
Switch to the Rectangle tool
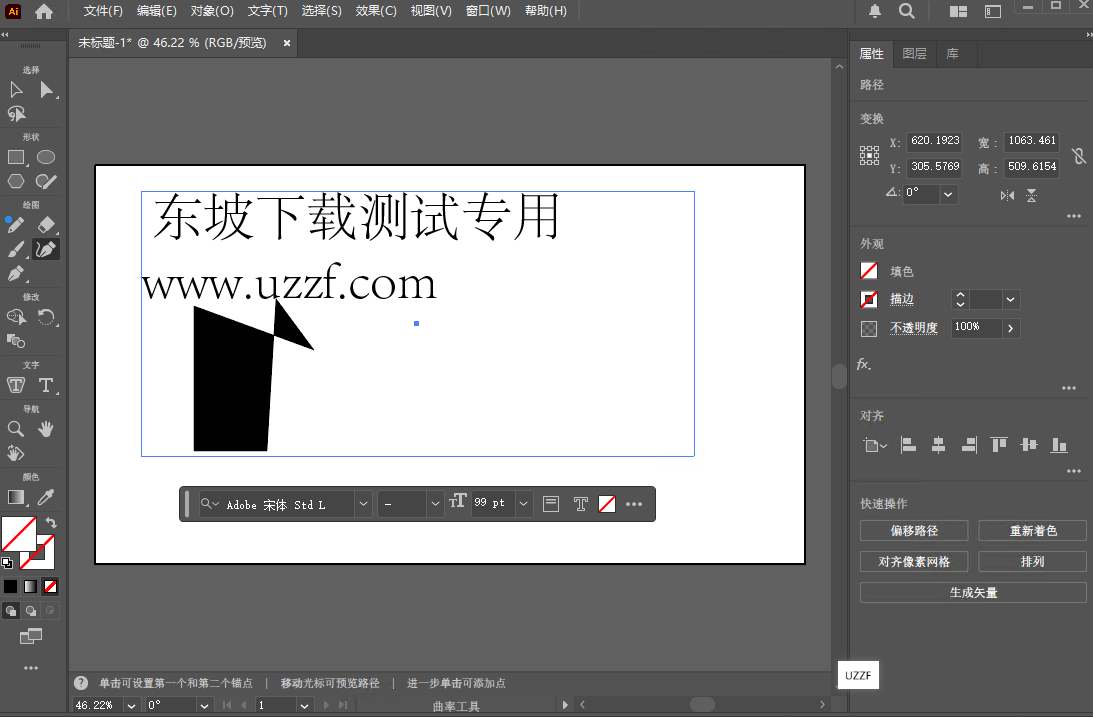pyautogui.click(x=14, y=157)
